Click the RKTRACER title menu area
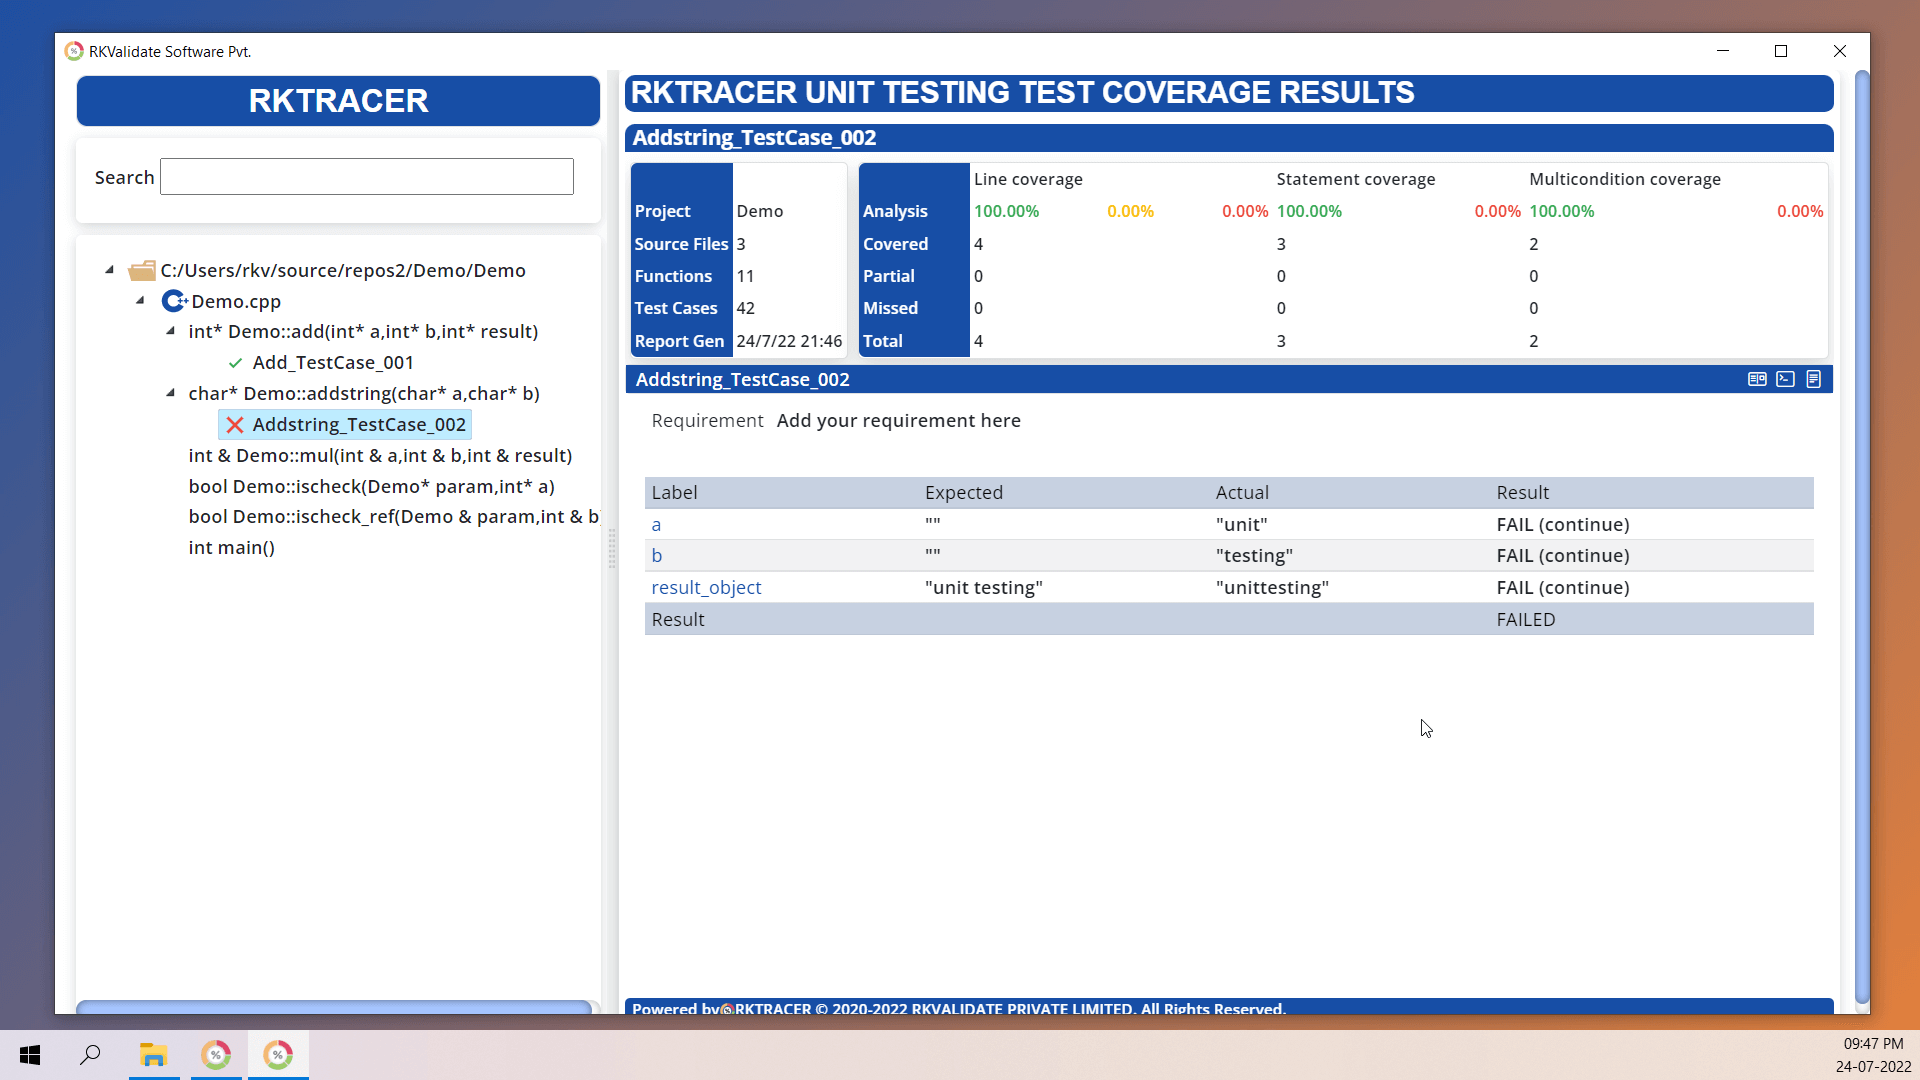The image size is (1920, 1080). (x=338, y=100)
